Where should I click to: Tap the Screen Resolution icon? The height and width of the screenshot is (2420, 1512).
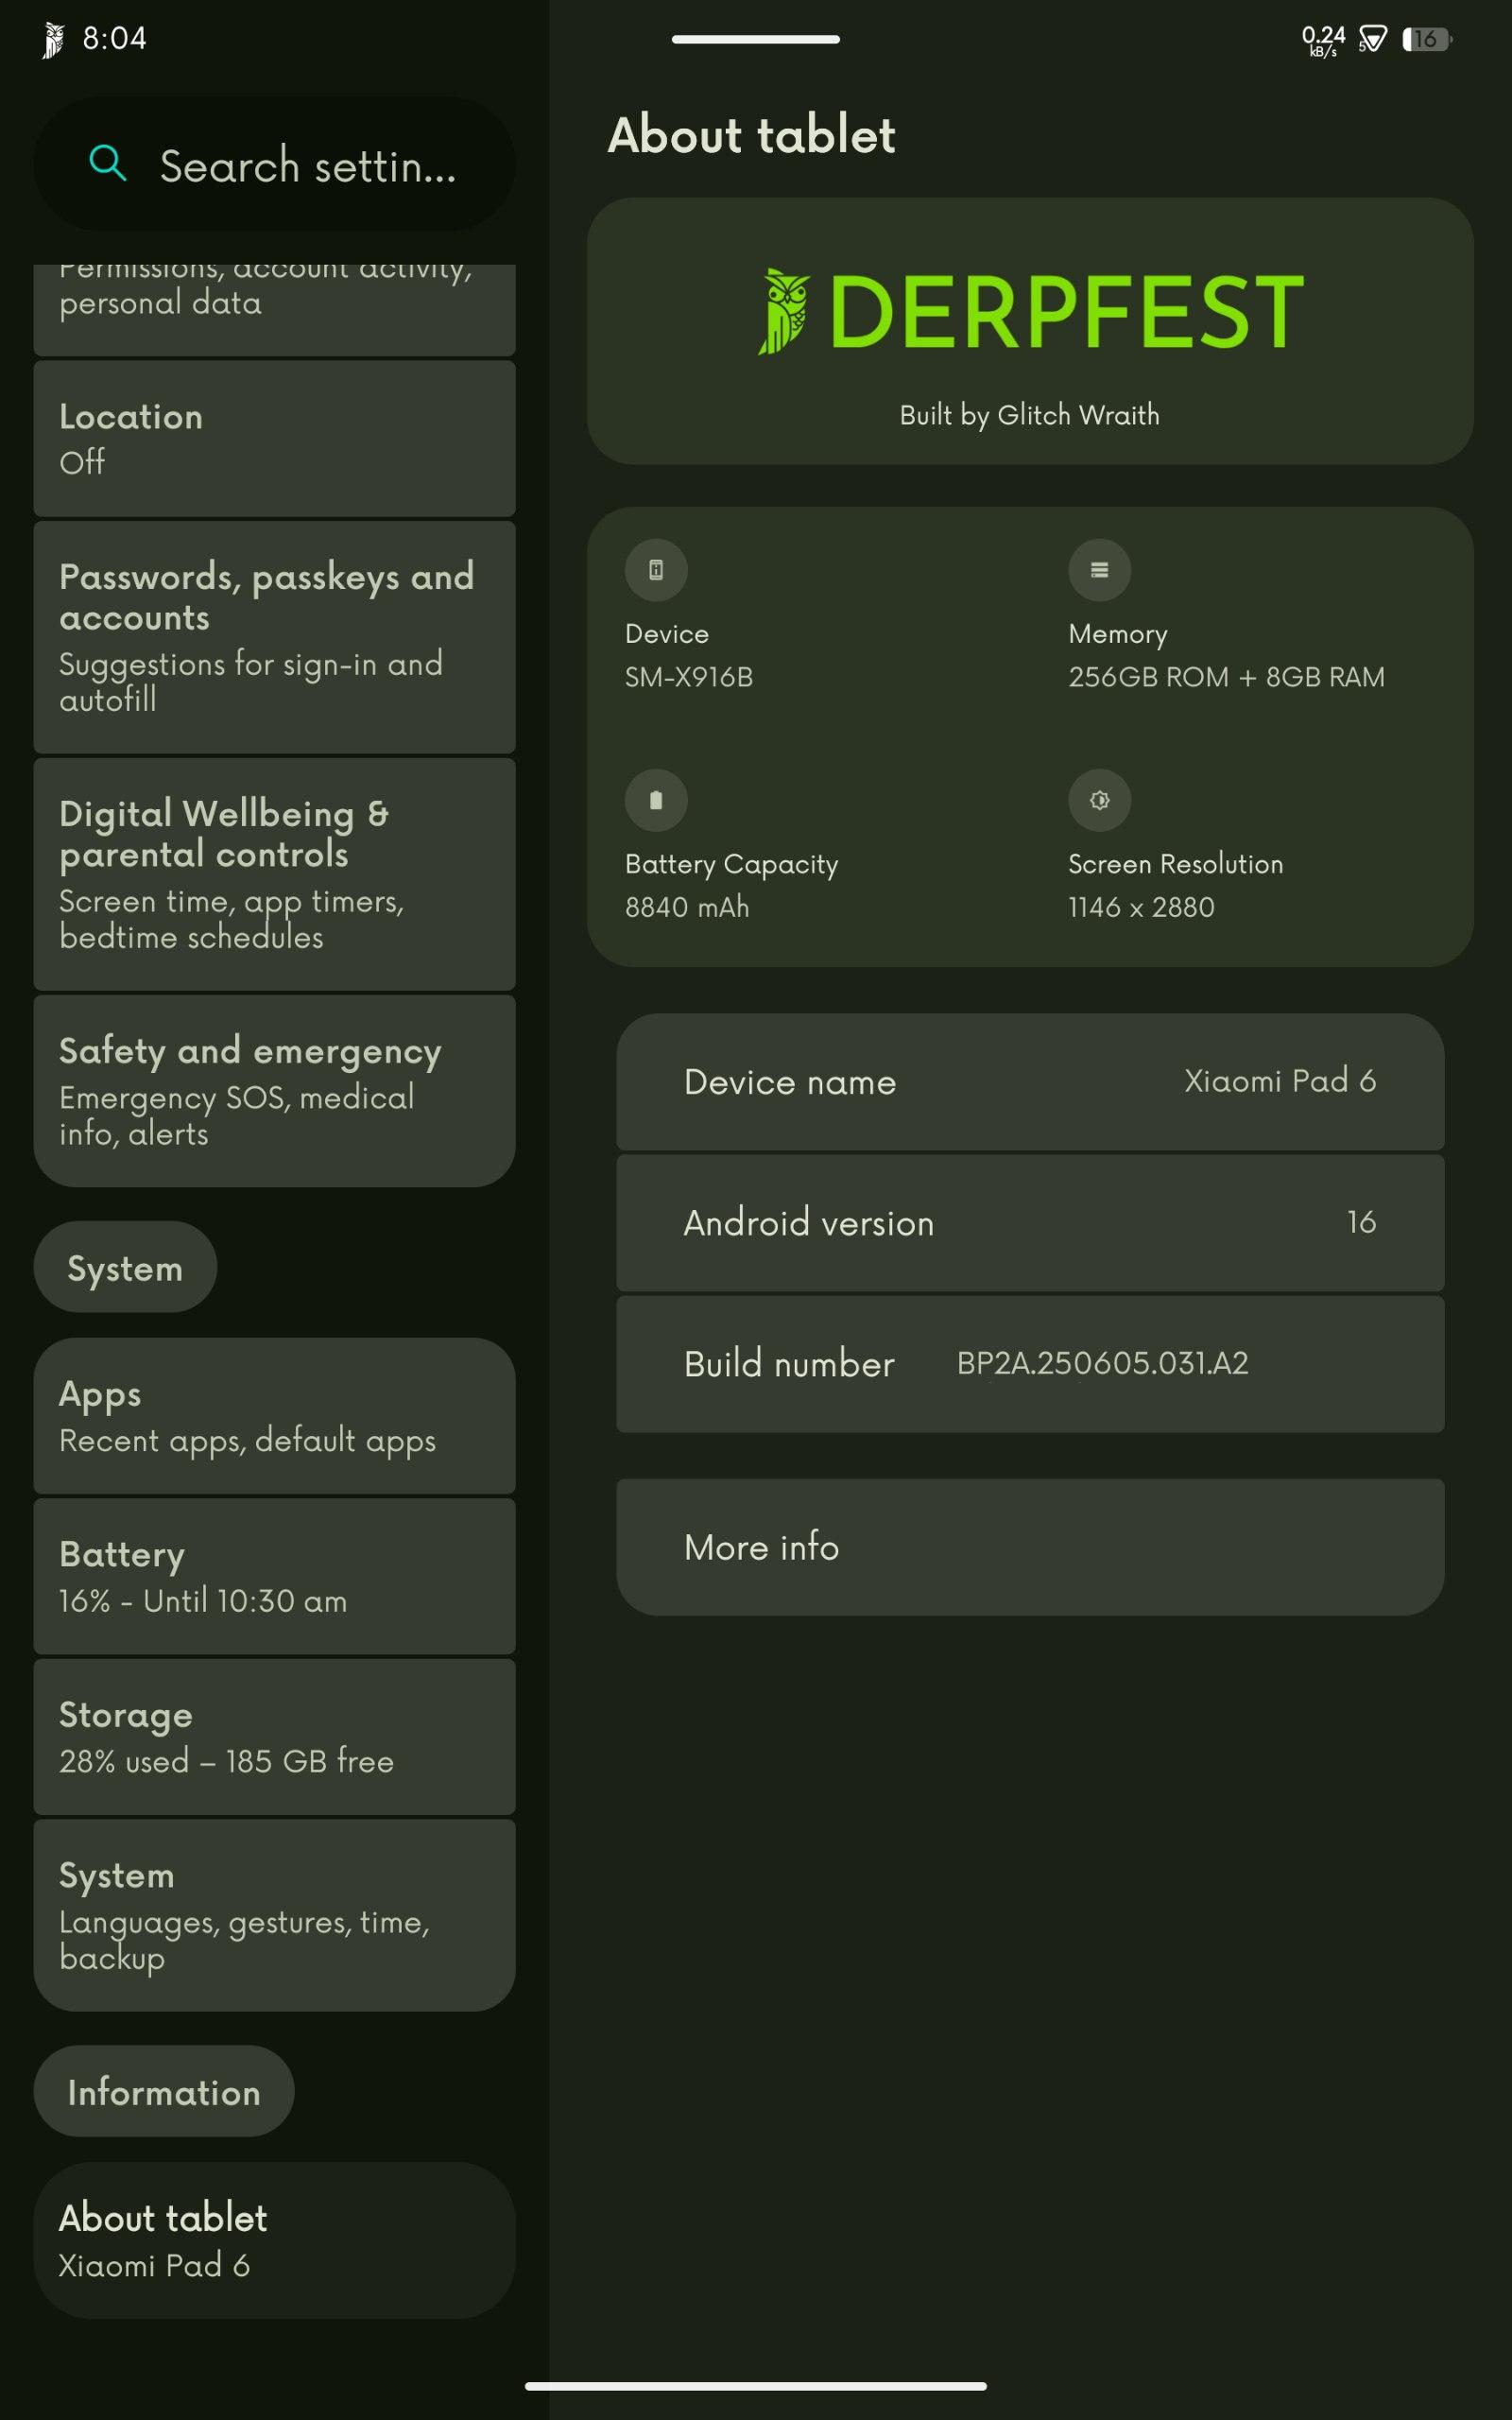tap(1099, 800)
